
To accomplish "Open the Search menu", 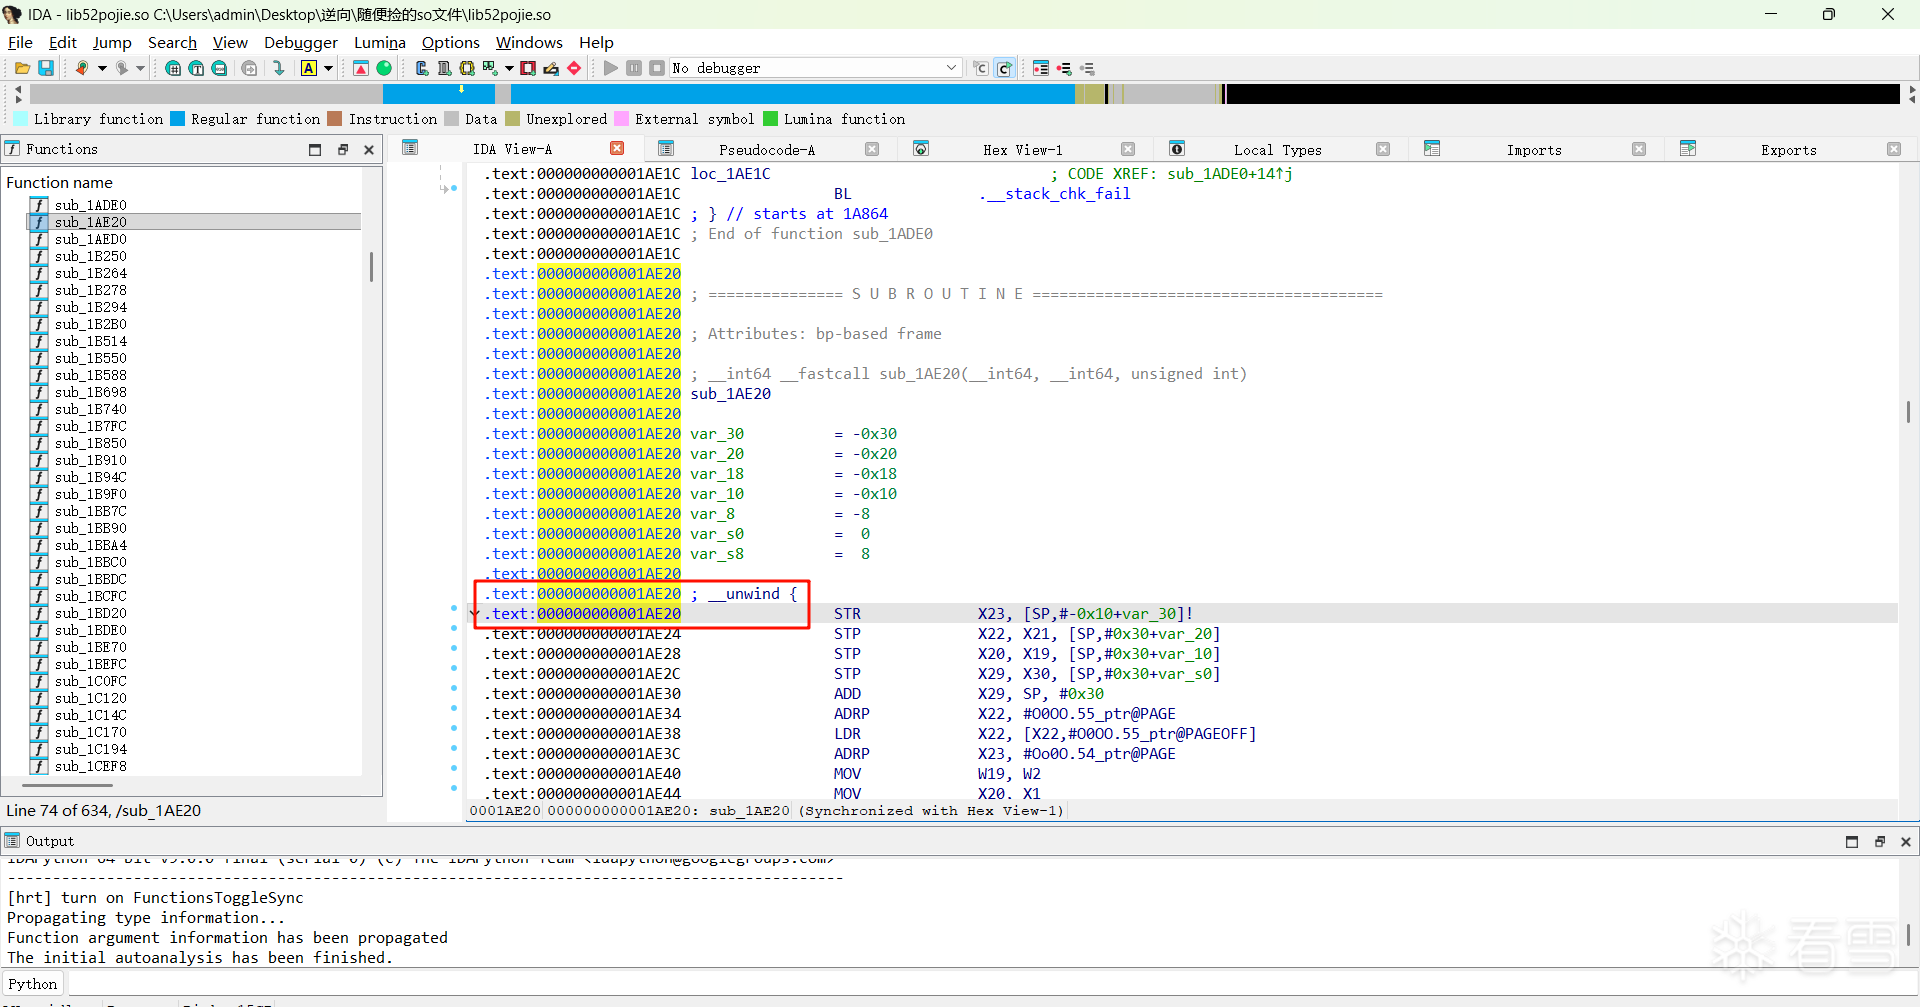I will click(x=172, y=42).
